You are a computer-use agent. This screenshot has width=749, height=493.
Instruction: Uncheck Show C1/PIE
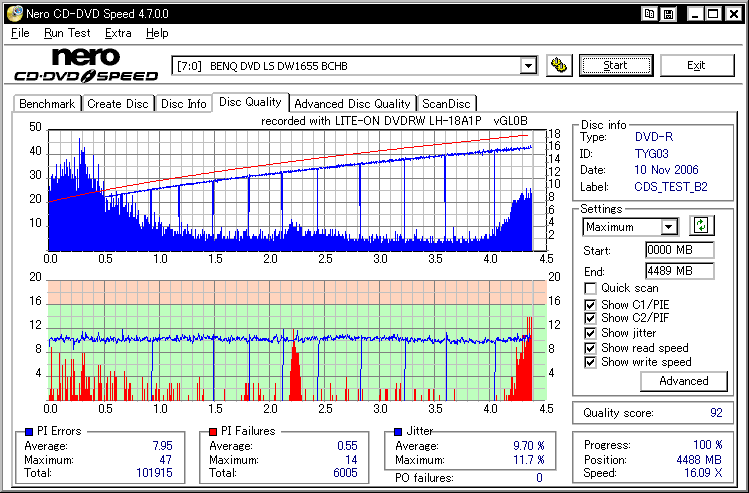[x=590, y=305]
